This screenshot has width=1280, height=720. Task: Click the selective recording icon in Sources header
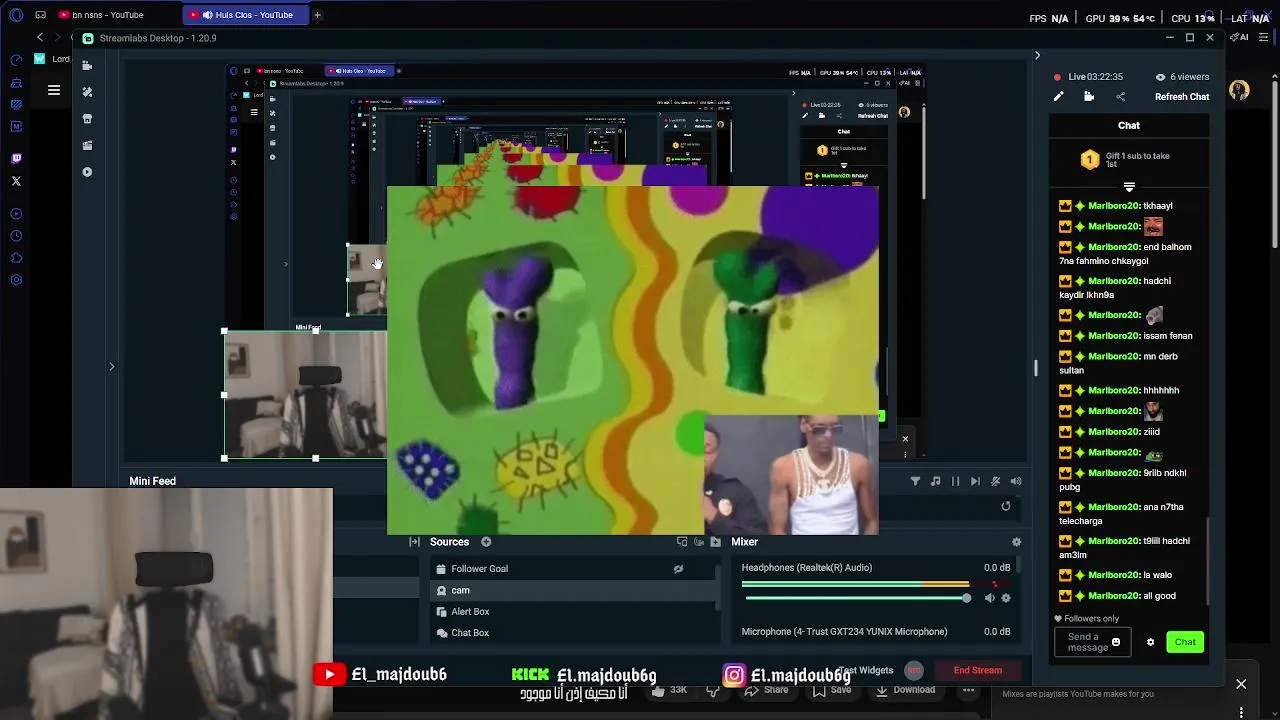click(699, 542)
